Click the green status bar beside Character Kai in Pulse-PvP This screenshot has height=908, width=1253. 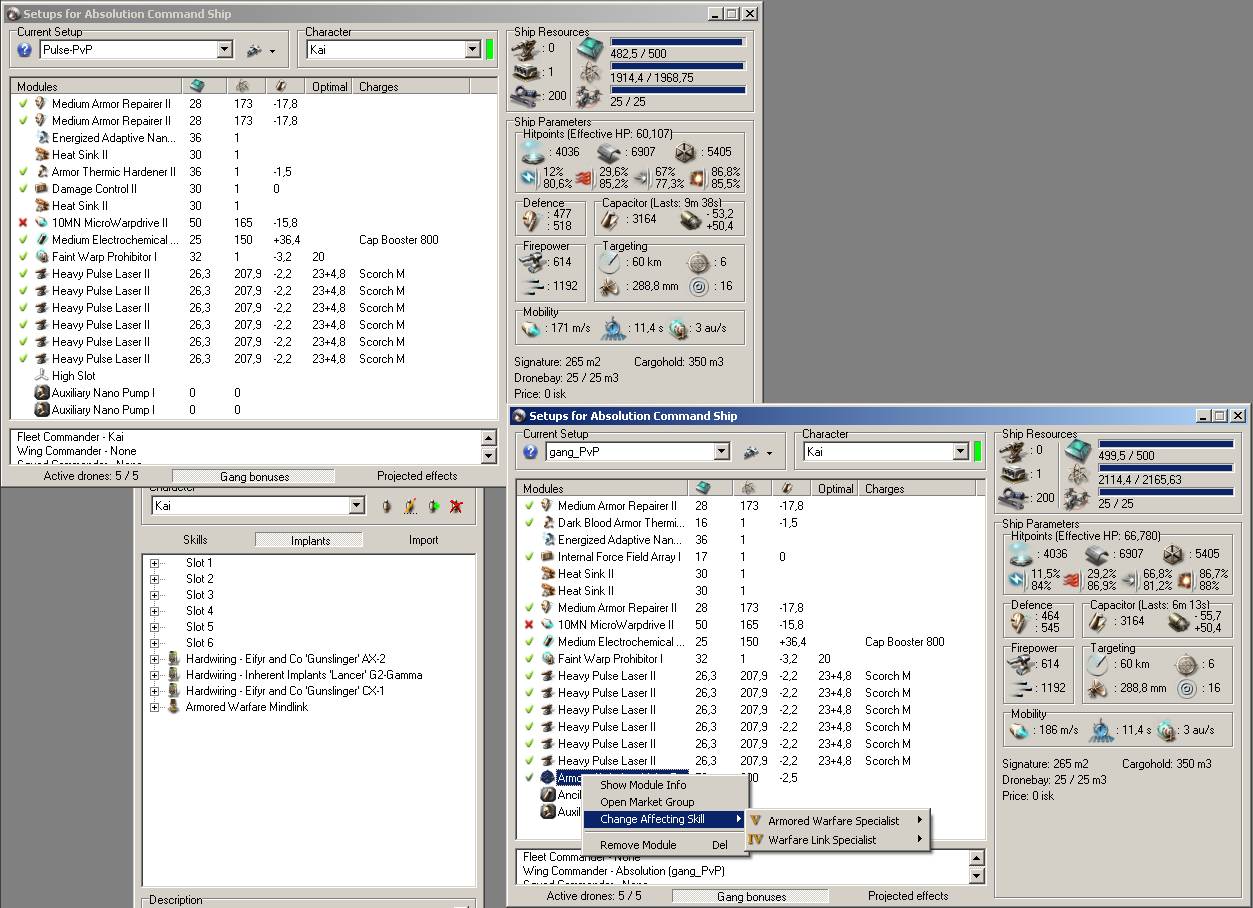click(490, 50)
